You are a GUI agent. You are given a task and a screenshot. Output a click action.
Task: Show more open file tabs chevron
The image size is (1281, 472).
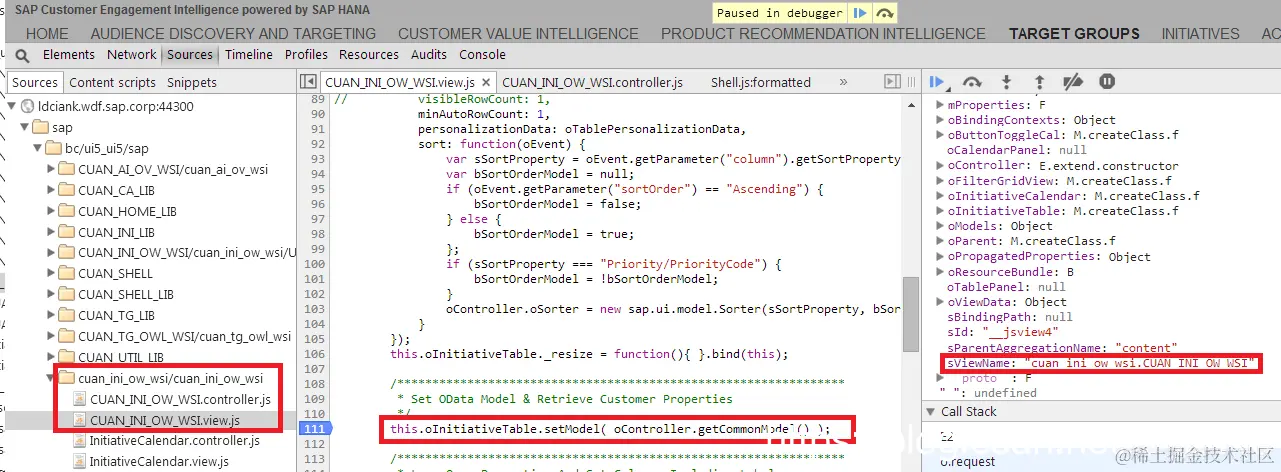point(843,82)
